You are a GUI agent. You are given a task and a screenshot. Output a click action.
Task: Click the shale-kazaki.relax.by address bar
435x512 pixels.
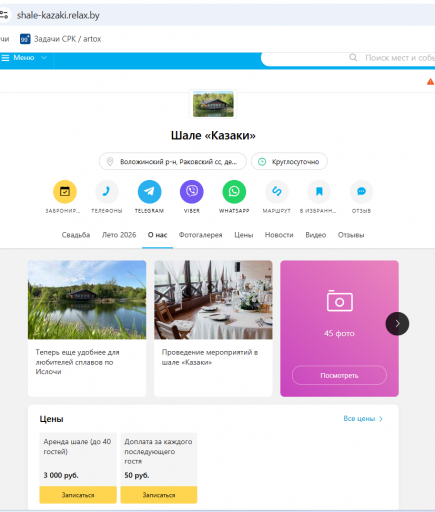pos(58,15)
